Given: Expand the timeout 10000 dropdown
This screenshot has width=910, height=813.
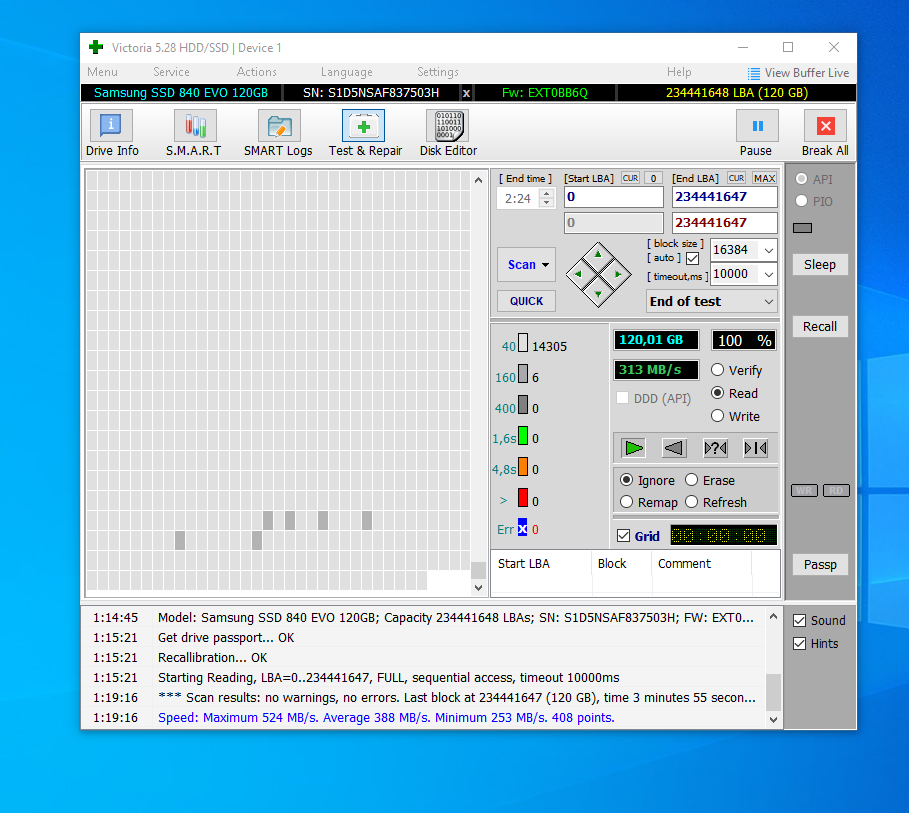Looking at the screenshot, I should [767, 274].
